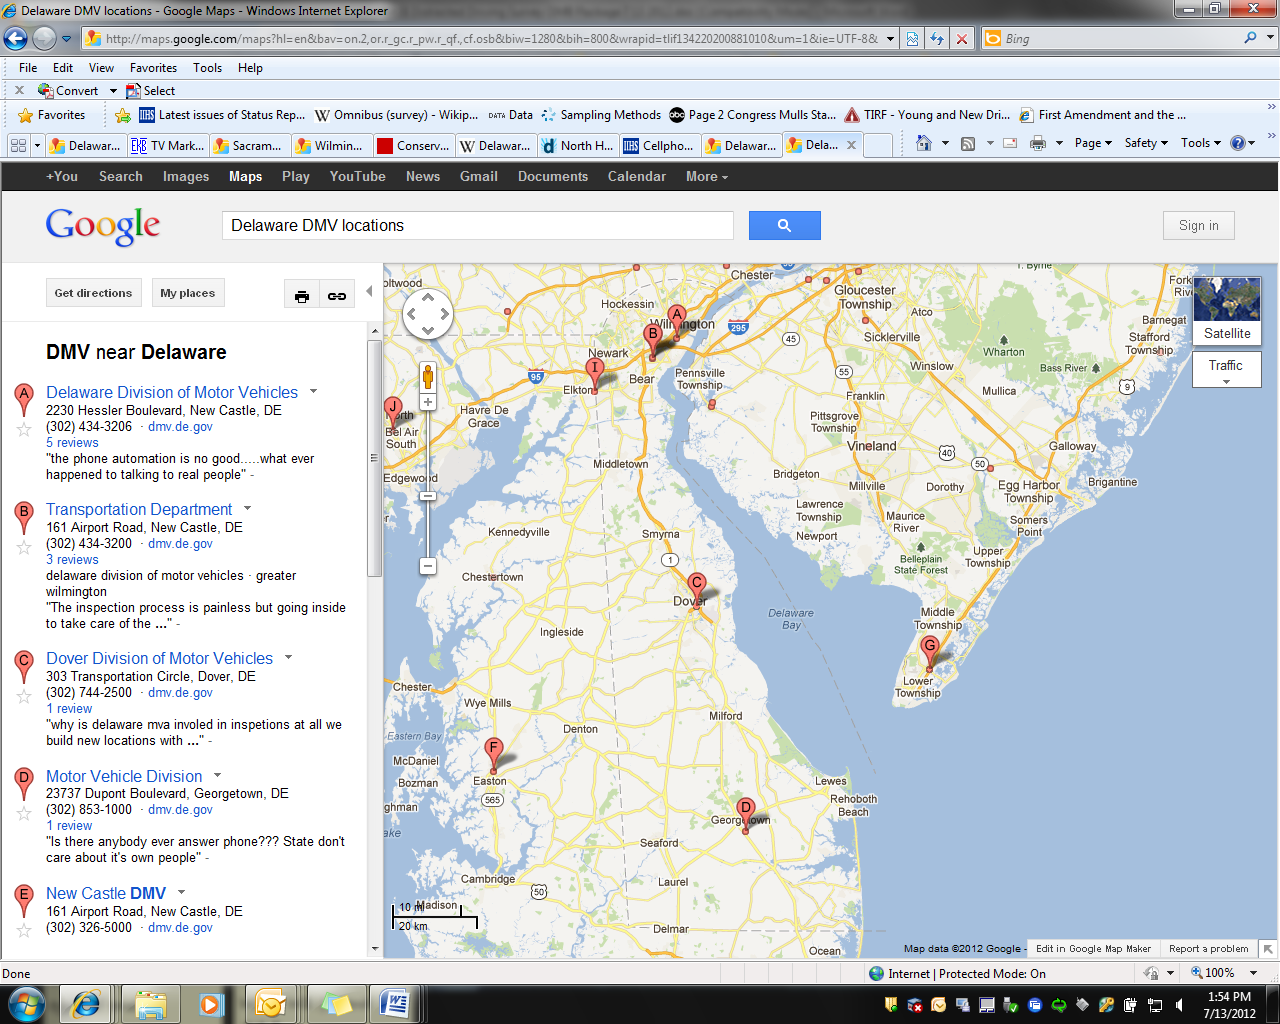Screen dimensions: 1280x1024
Task: Star the Delaware Division of Motor Vehicles result
Action: click(x=24, y=429)
